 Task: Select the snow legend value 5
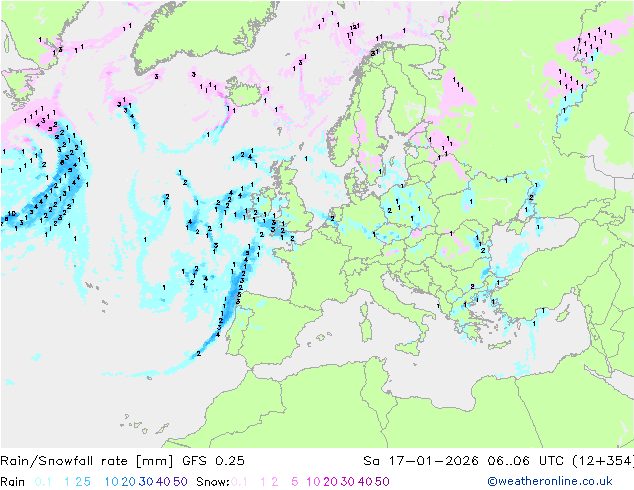(294, 482)
